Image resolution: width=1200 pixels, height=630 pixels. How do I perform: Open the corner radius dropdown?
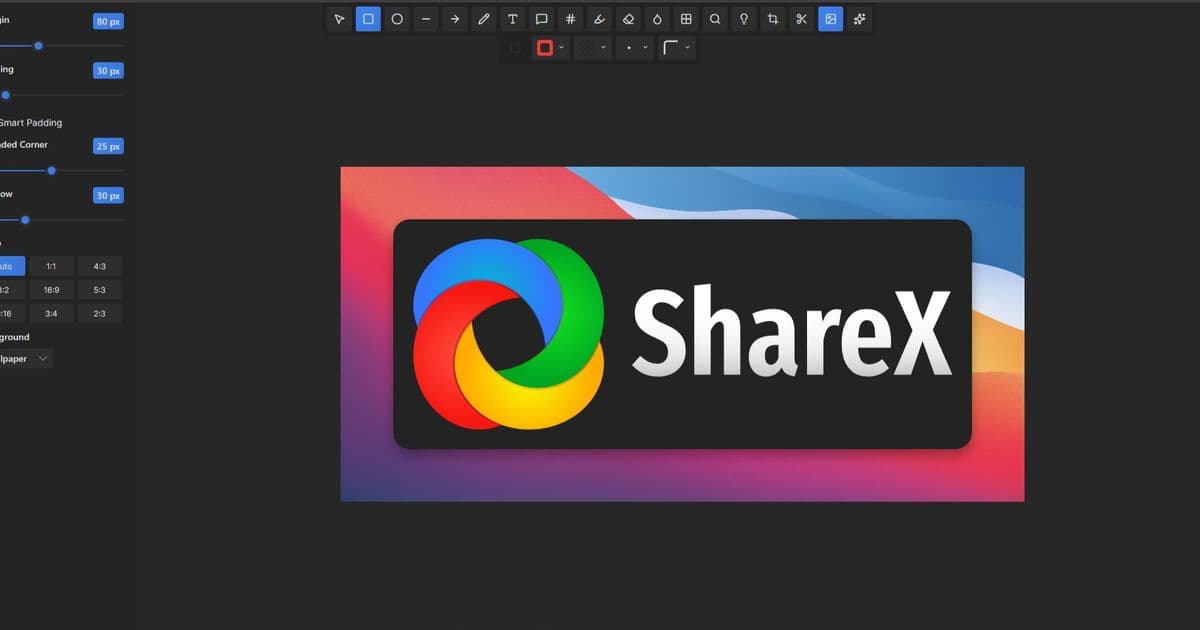[687, 47]
